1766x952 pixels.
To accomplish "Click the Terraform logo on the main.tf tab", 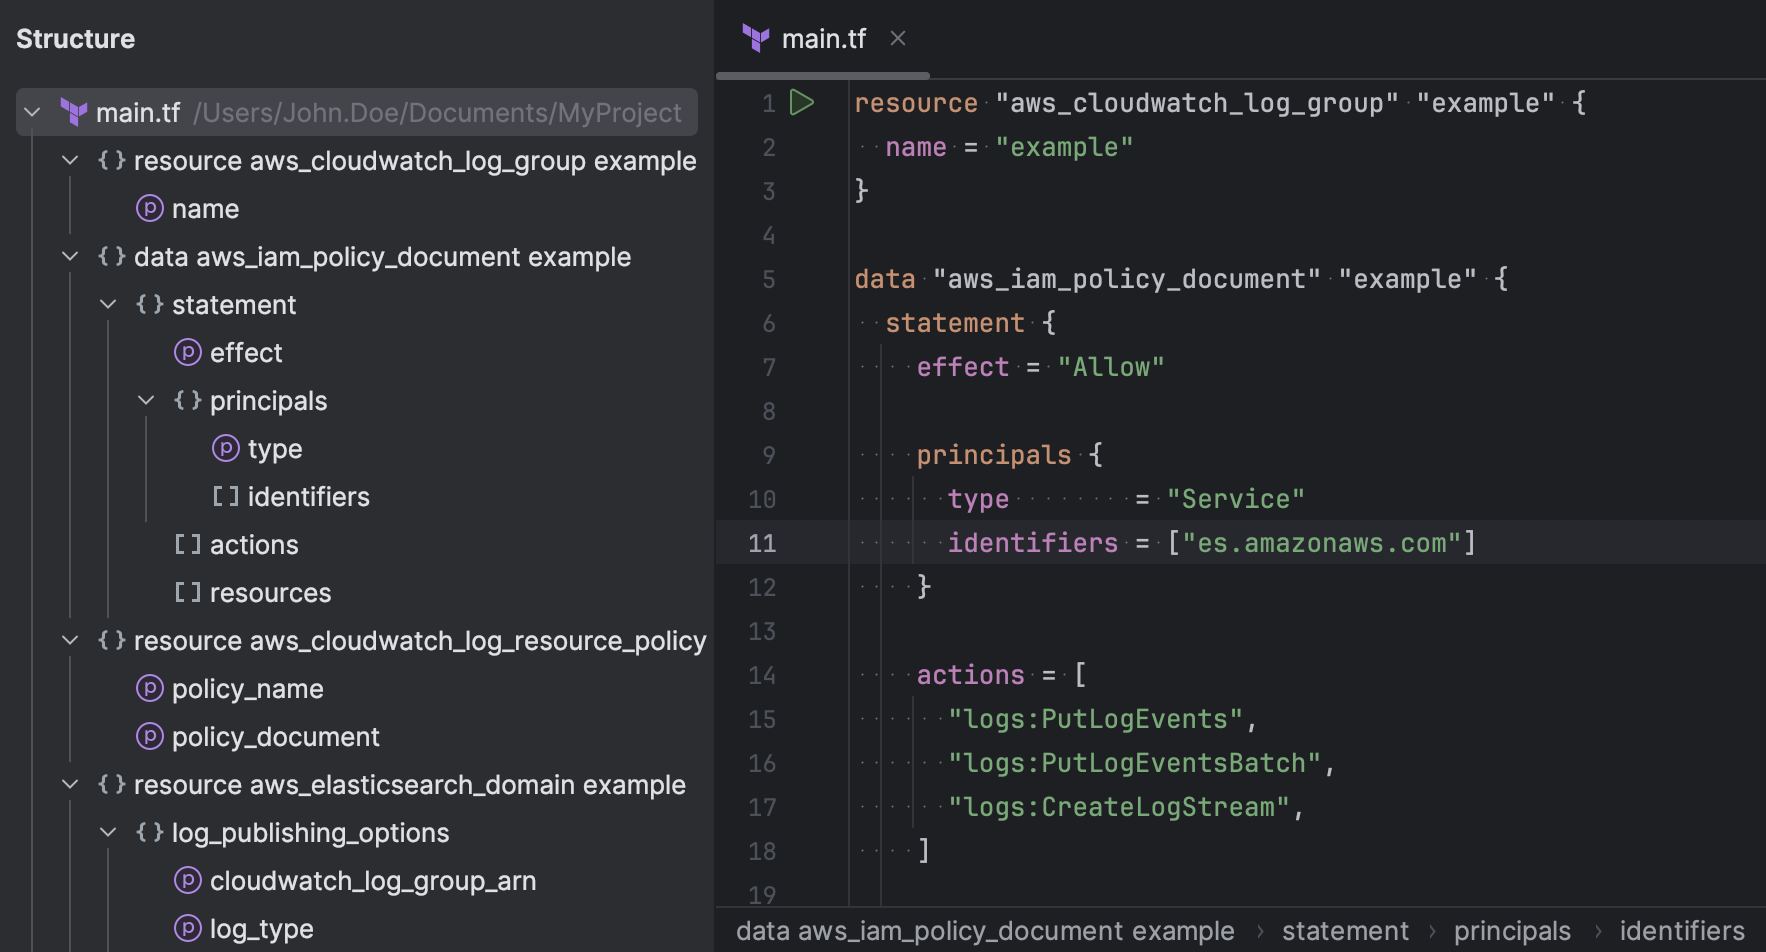I will tap(757, 38).
